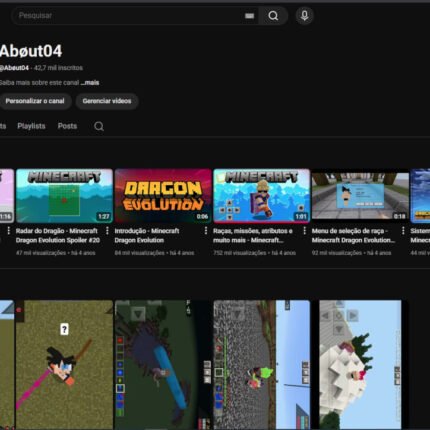The width and height of the screenshot is (430, 430).
Task: Open Dragon Evolution intro thumbnail
Action: click(163, 196)
